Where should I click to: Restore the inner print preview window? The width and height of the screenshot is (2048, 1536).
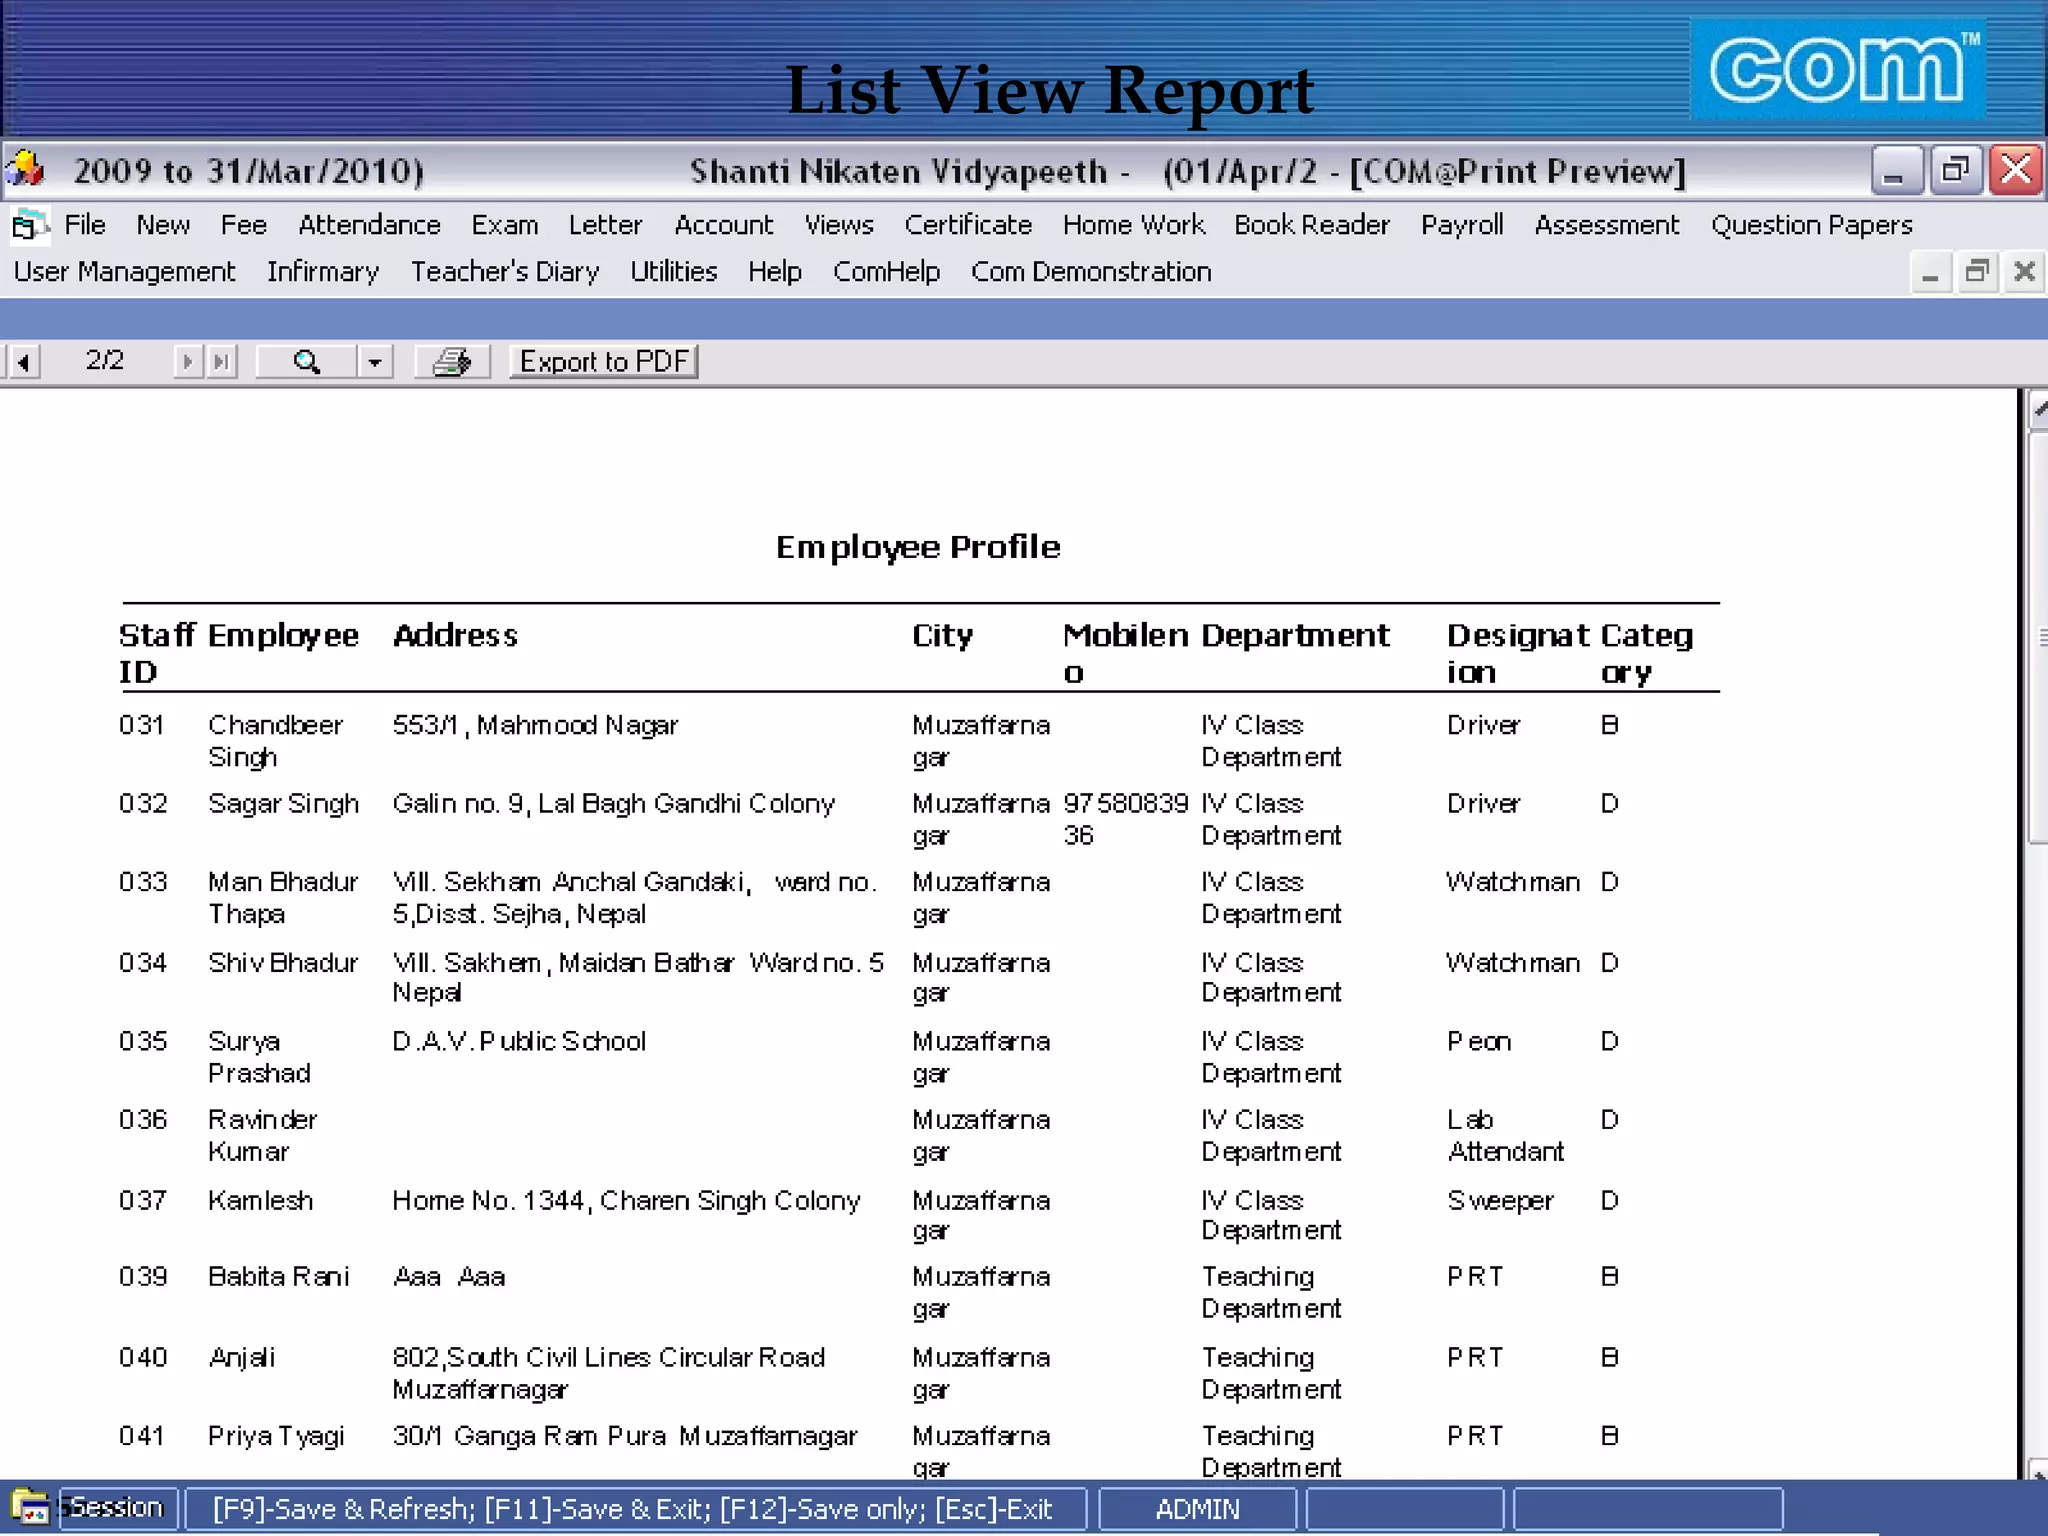click(x=1977, y=272)
